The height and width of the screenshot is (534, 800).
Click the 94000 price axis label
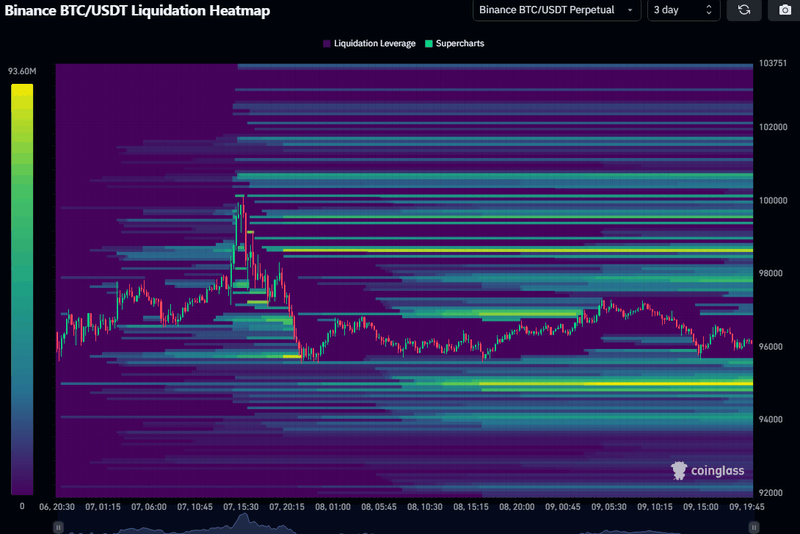(770, 419)
